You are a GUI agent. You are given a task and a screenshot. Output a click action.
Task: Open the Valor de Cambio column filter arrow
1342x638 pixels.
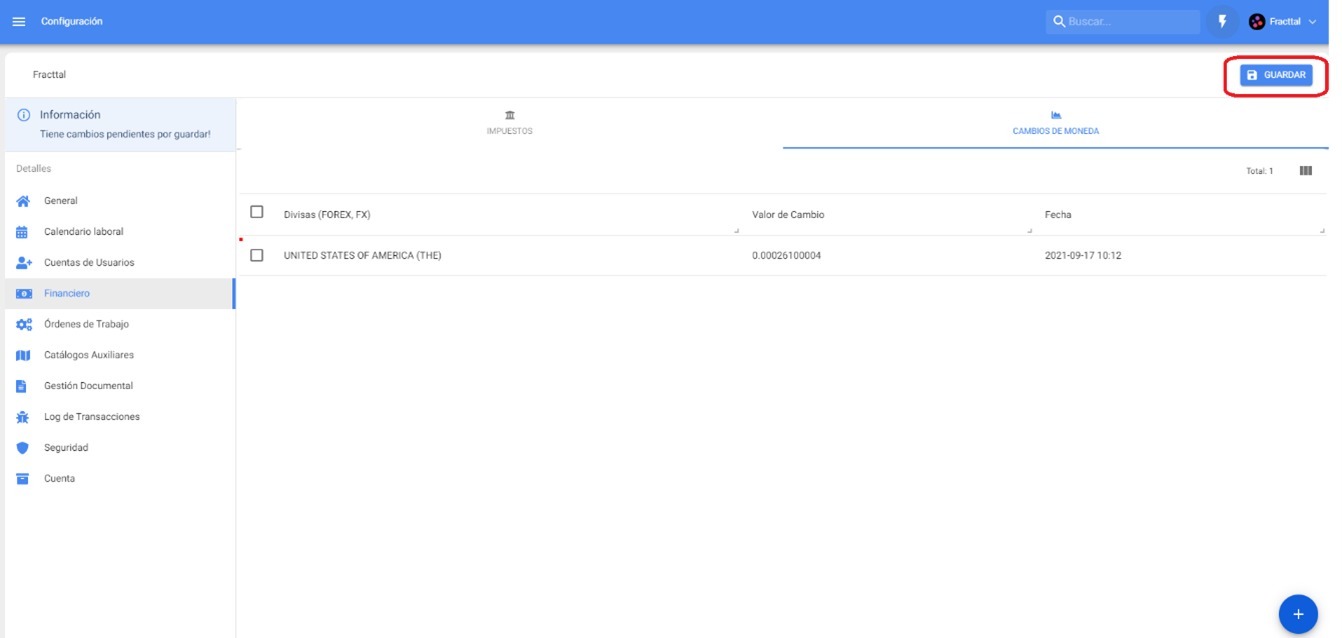coord(1028,231)
